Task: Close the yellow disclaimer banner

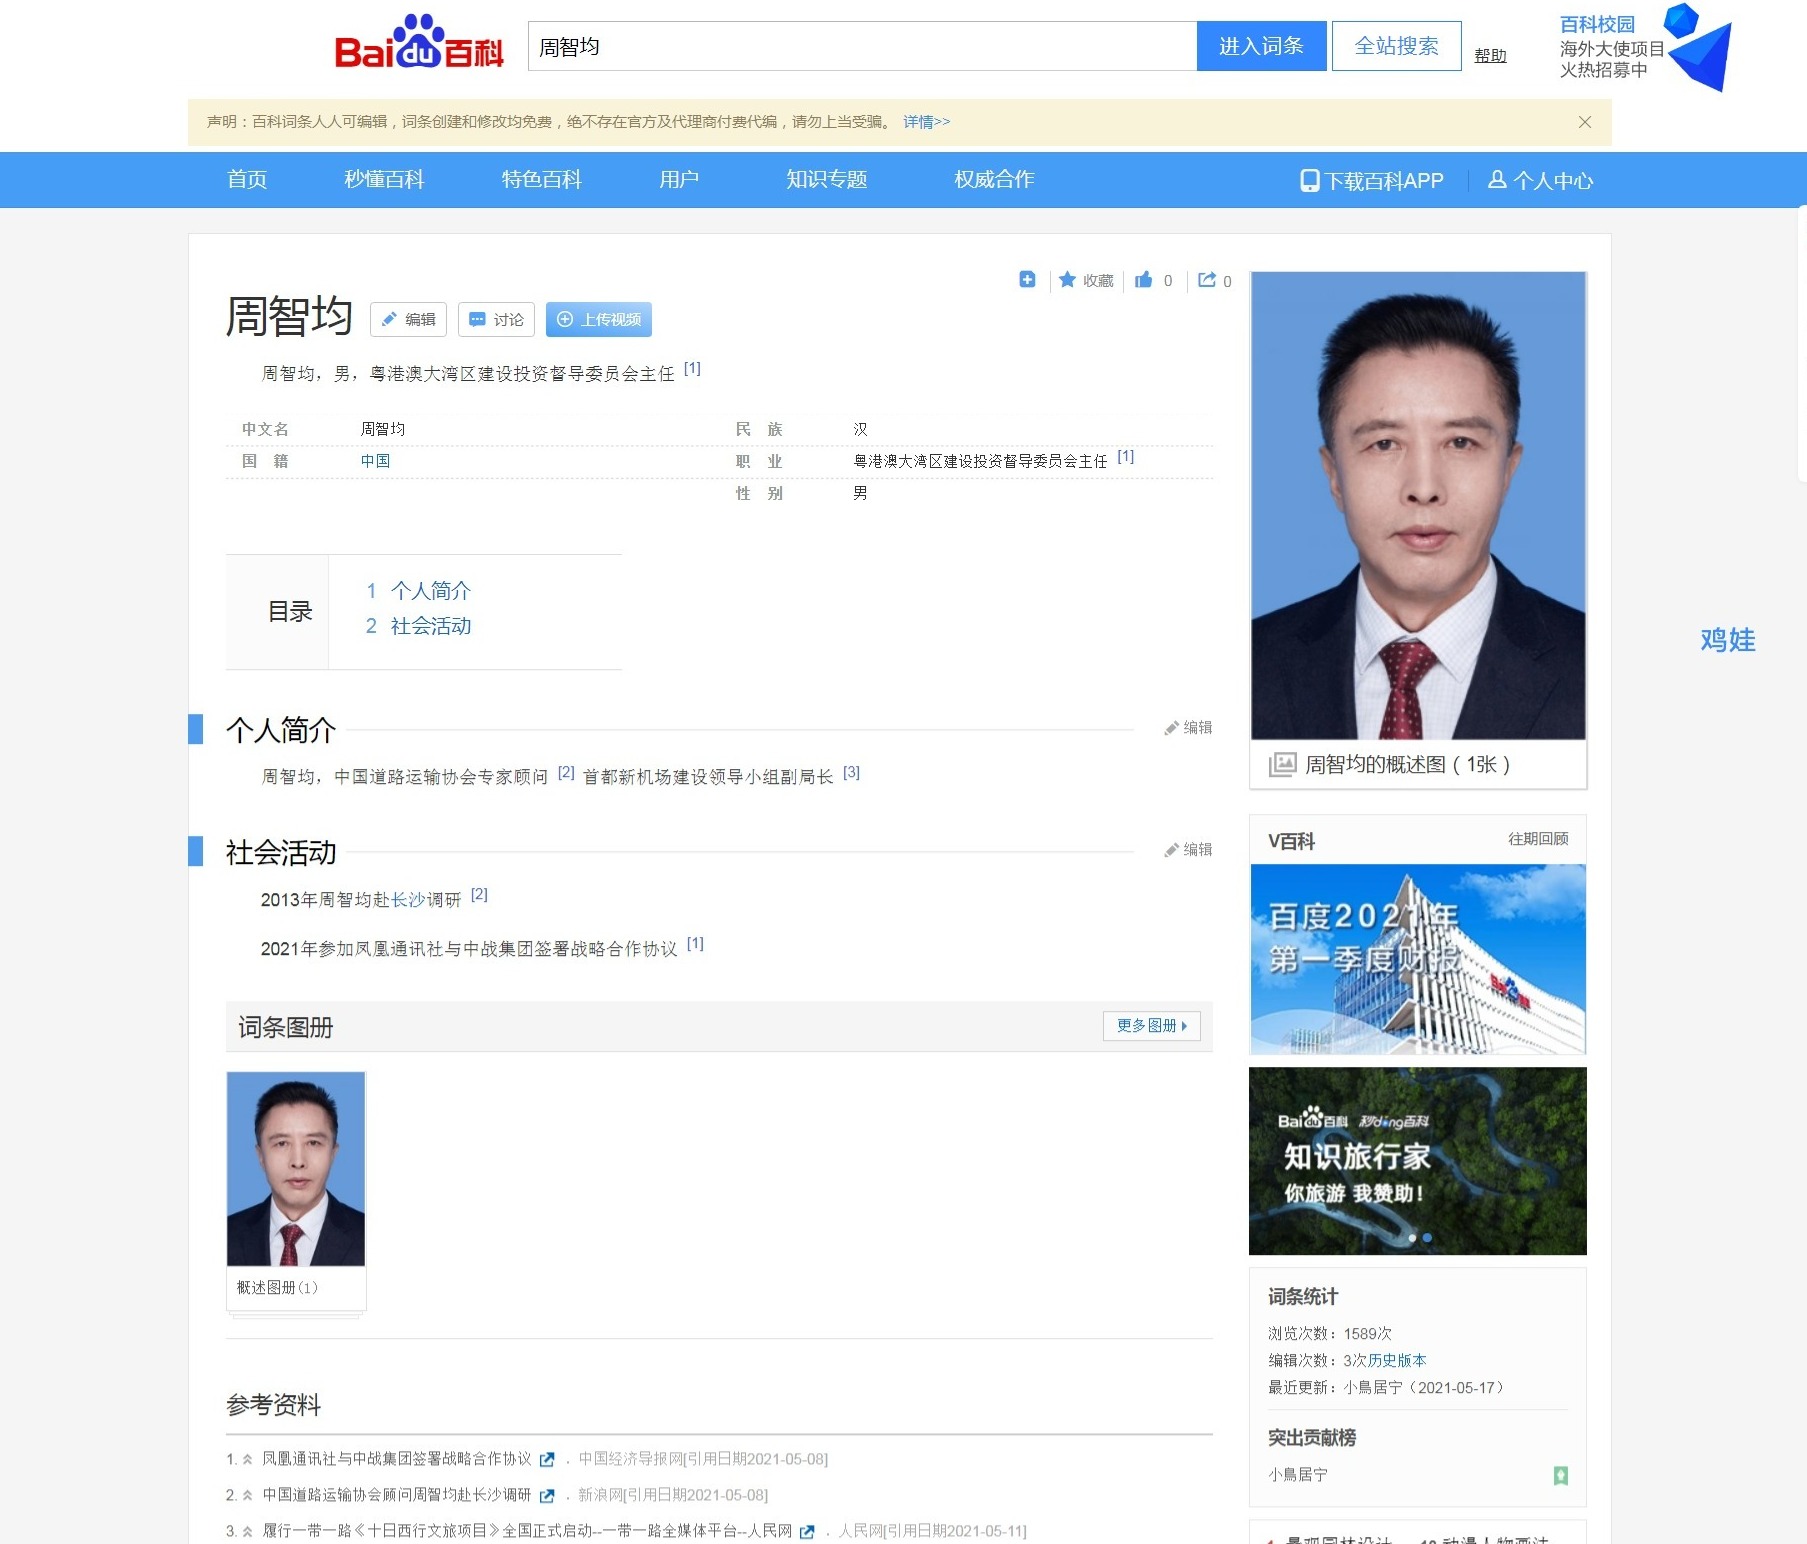Action: [x=1584, y=122]
